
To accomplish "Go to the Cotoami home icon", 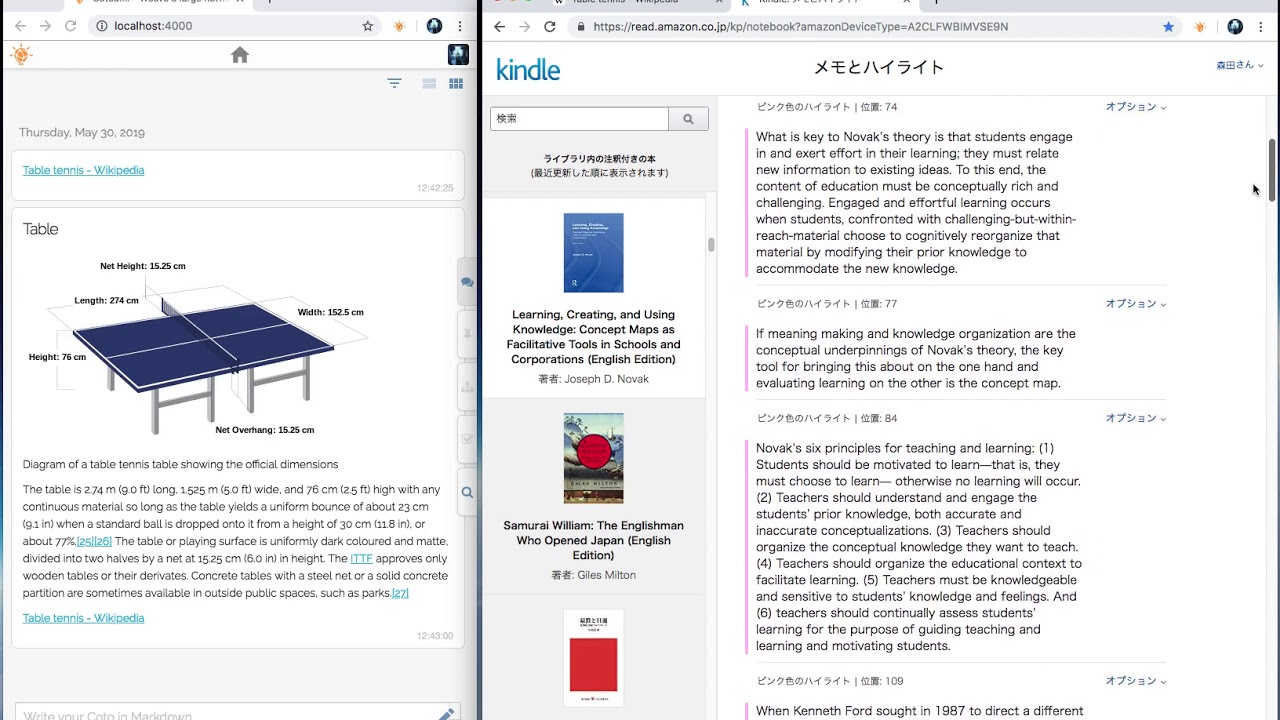I will (239, 55).
